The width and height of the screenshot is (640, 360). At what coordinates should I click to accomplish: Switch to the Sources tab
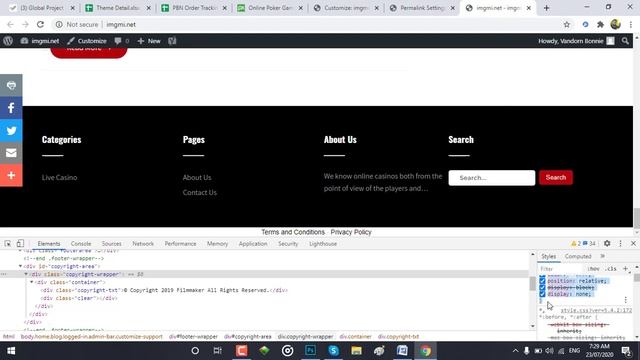pyautogui.click(x=111, y=244)
